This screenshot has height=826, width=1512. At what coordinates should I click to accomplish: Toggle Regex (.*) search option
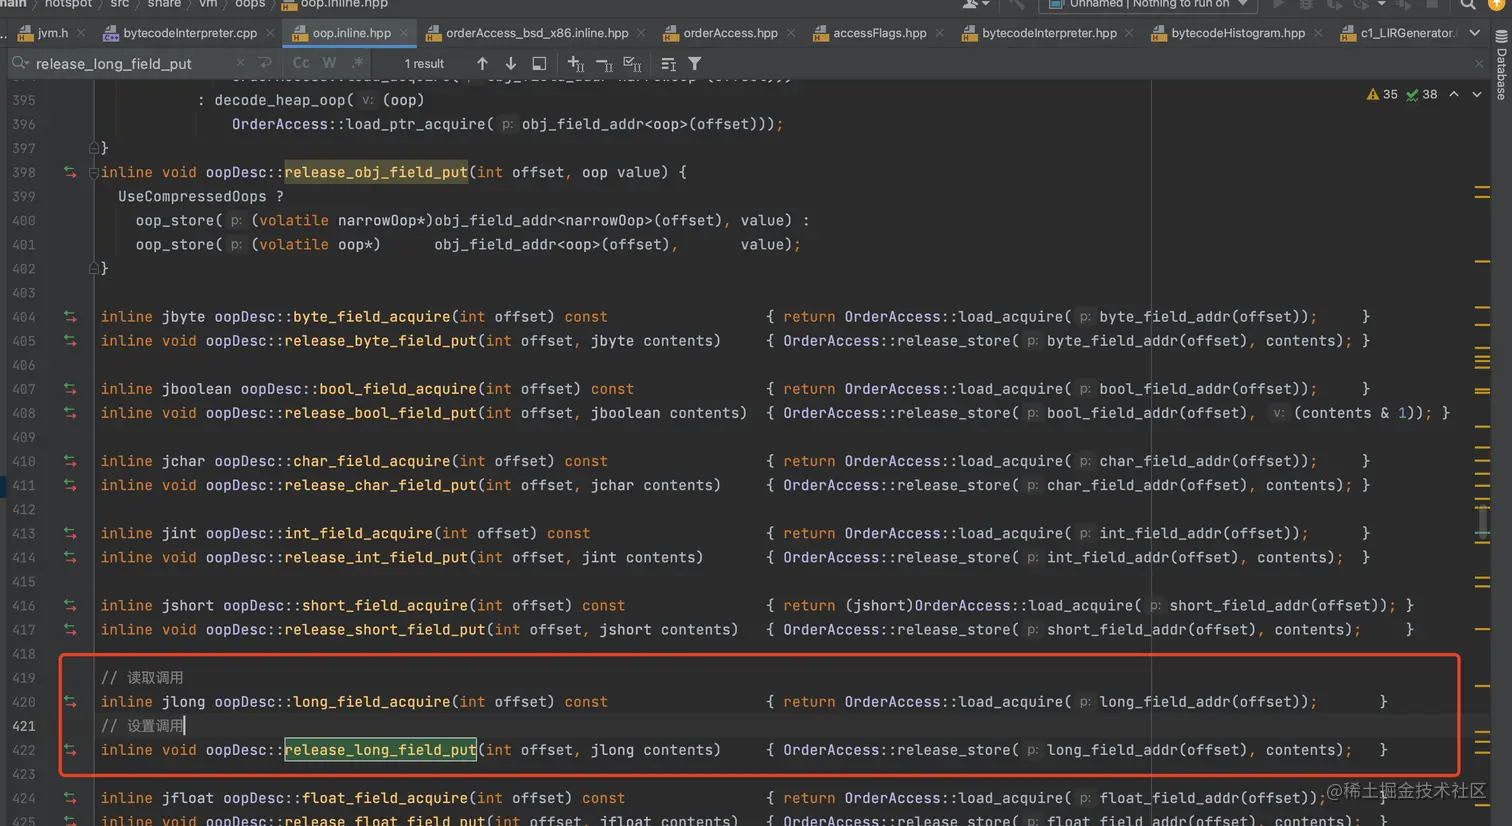[x=358, y=63]
